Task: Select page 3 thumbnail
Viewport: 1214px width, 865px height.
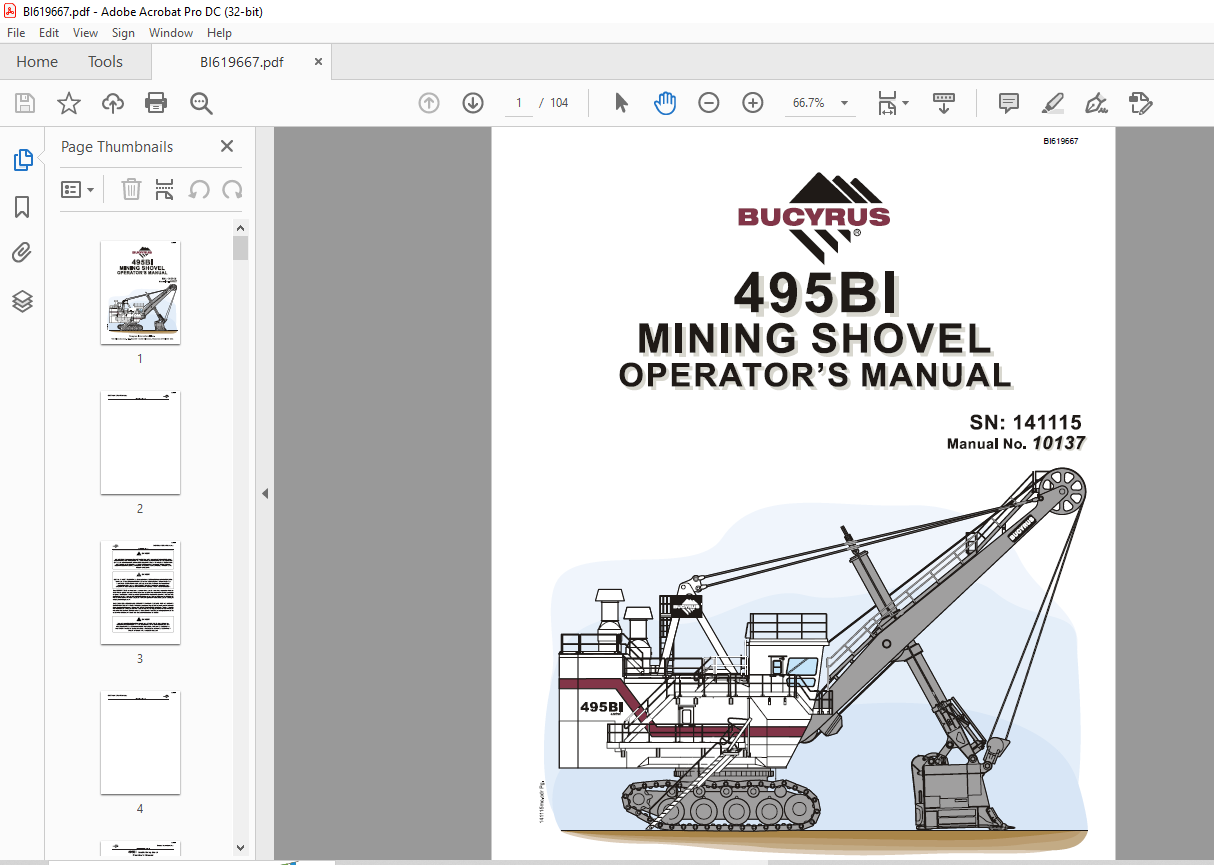Action: [140, 593]
